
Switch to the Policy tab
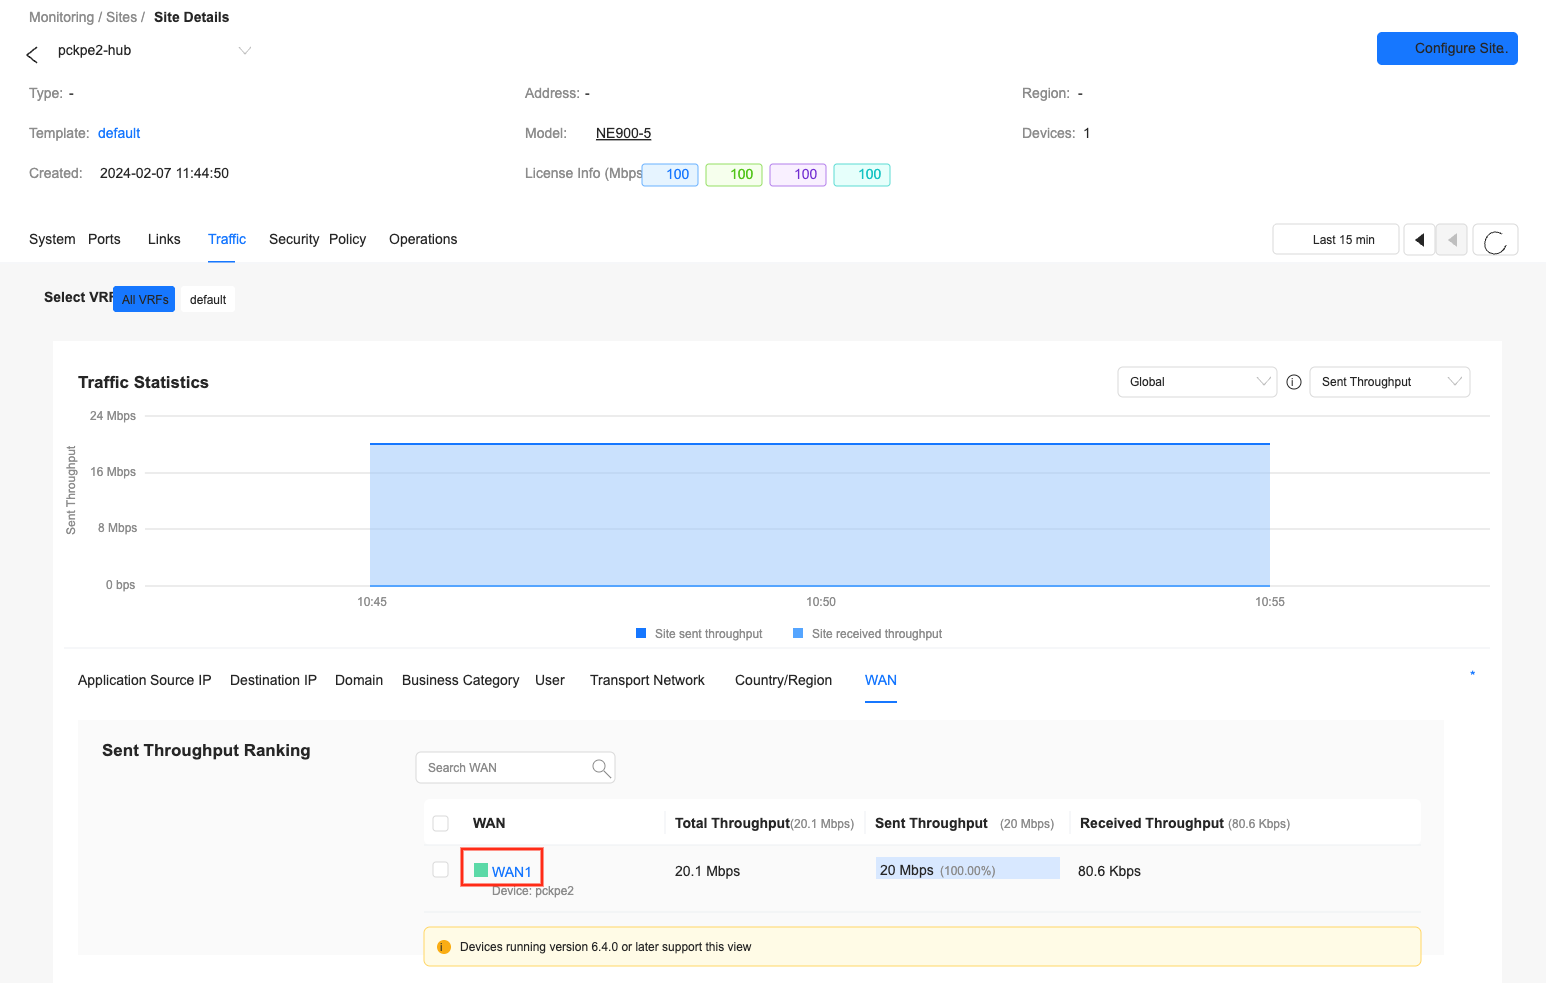tap(347, 239)
